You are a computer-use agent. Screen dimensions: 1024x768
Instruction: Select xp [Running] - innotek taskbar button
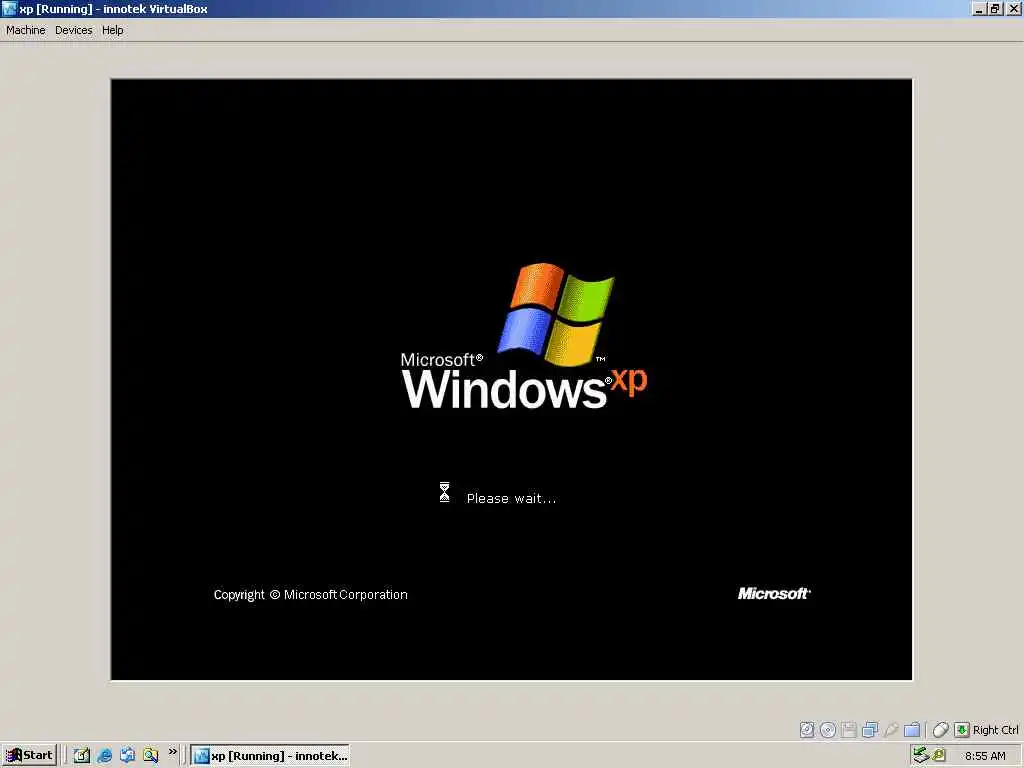pyautogui.click(x=270, y=756)
